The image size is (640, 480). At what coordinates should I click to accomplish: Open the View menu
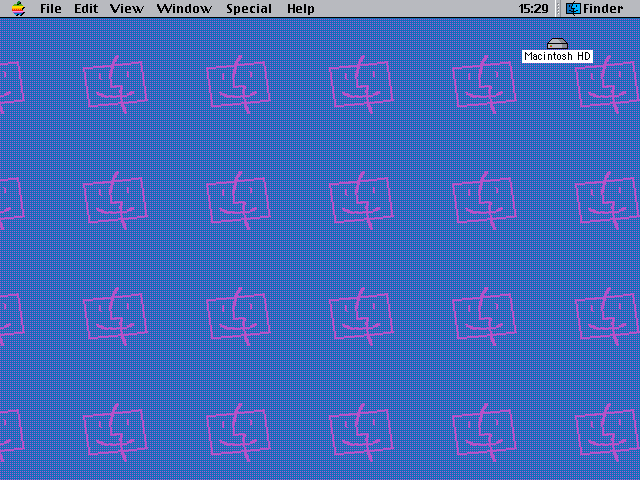(127, 9)
